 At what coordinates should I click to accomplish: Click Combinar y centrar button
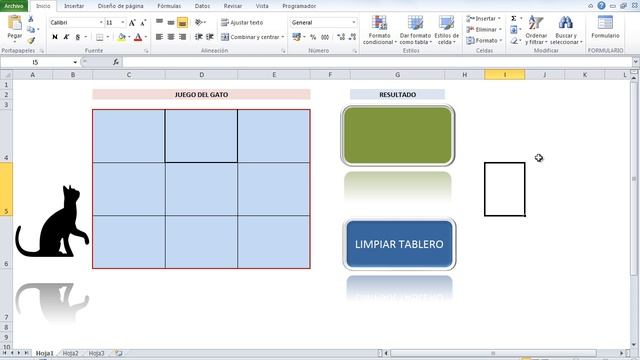point(250,37)
